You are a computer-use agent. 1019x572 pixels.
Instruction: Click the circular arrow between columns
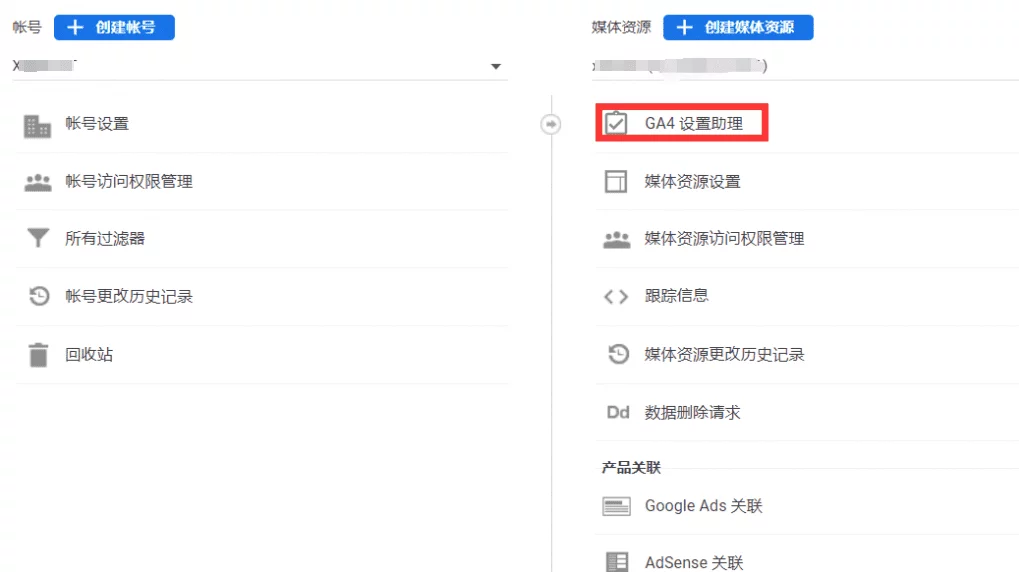click(550, 124)
